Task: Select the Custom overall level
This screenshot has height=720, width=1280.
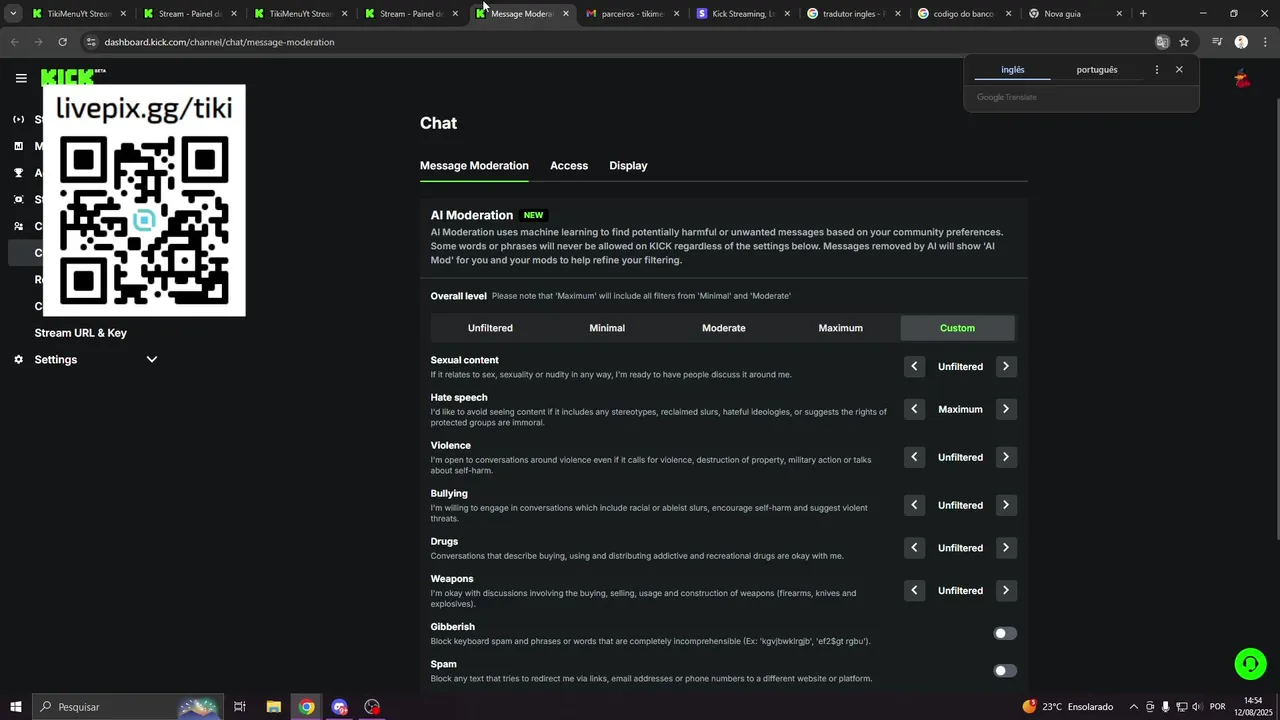Action: coord(957,328)
